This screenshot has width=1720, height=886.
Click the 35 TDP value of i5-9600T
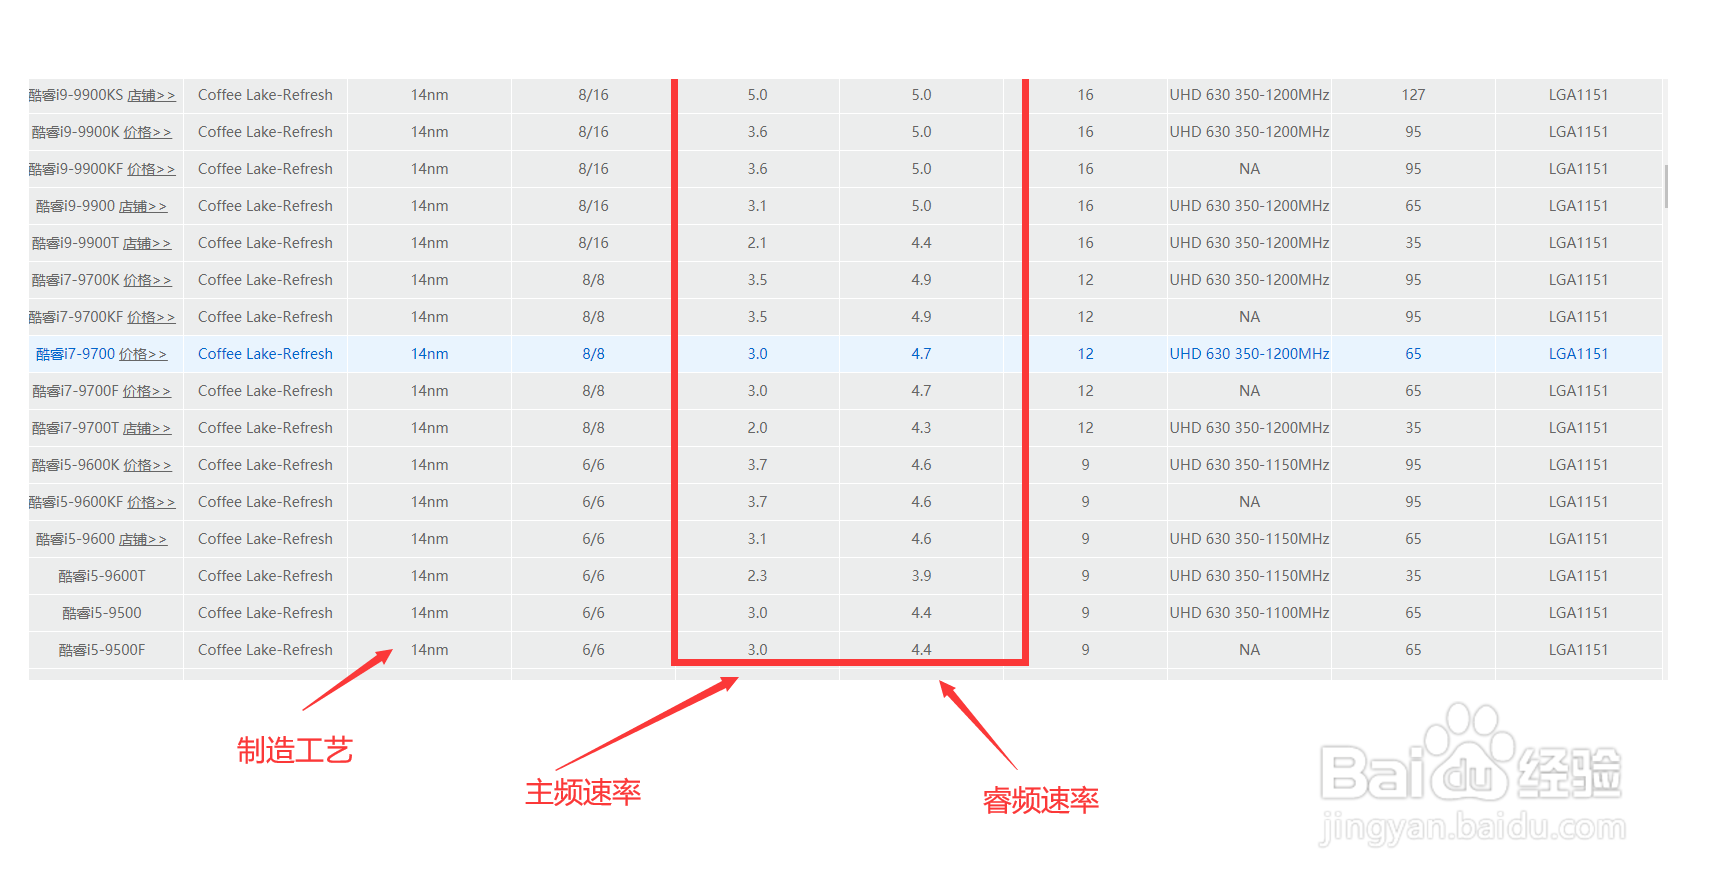1413,576
